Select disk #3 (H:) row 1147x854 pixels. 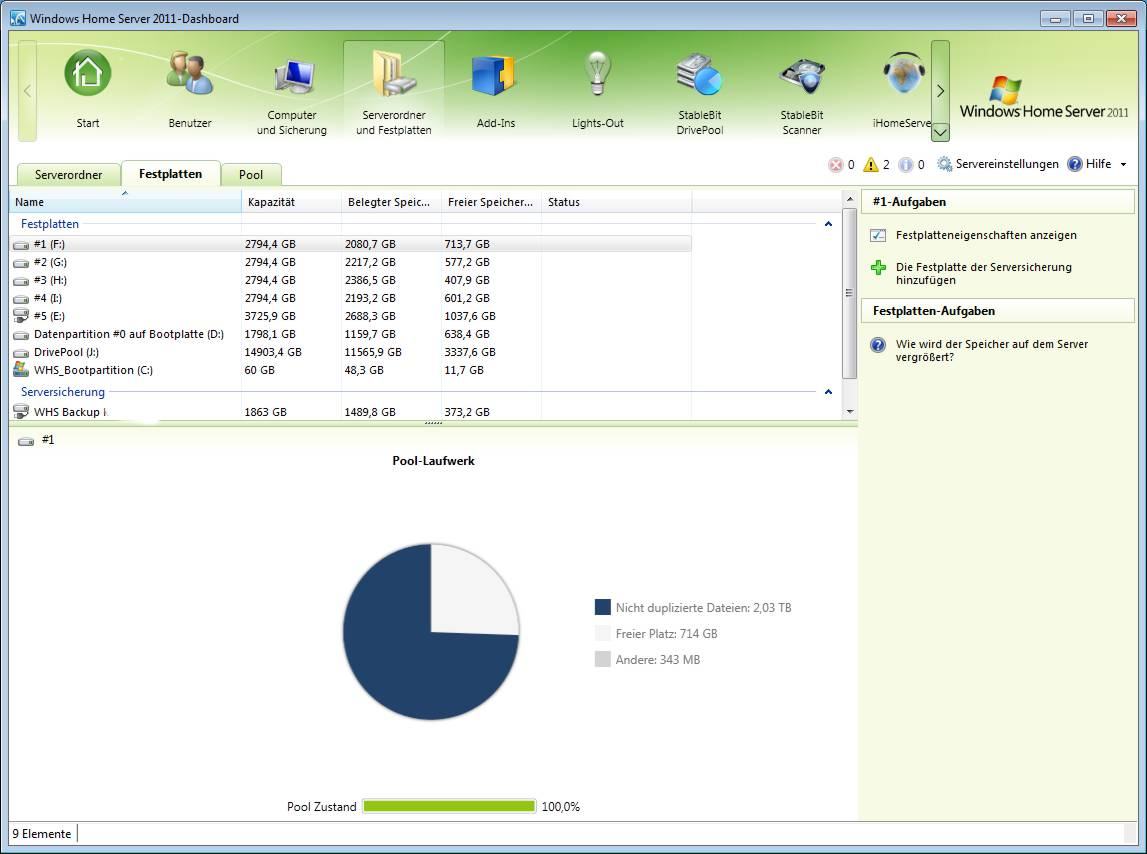click(x=350, y=280)
